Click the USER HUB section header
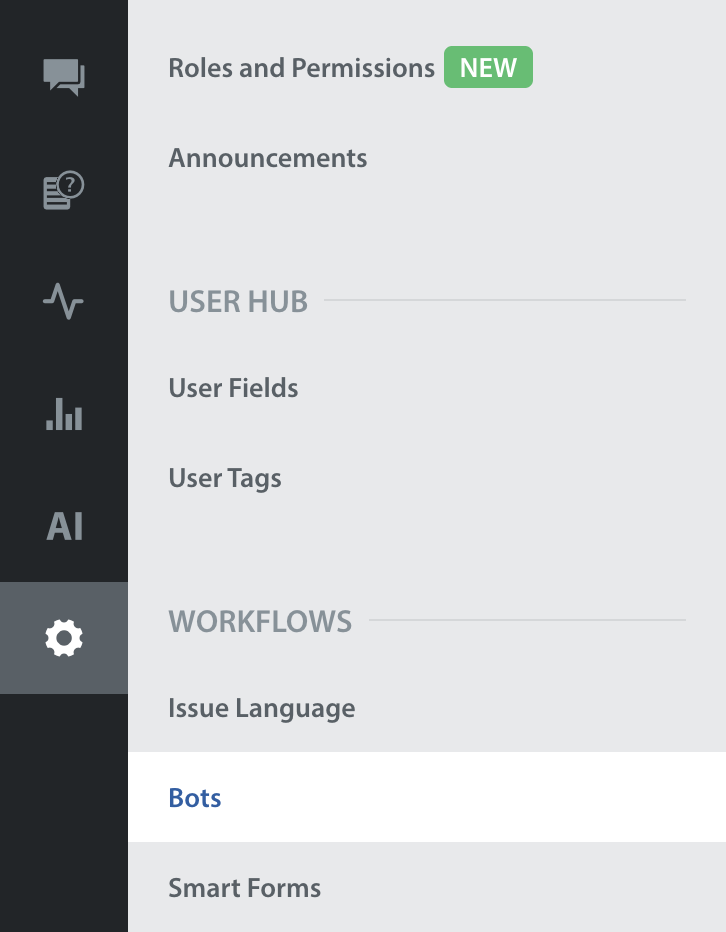The image size is (726, 932). pyautogui.click(x=238, y=301)
